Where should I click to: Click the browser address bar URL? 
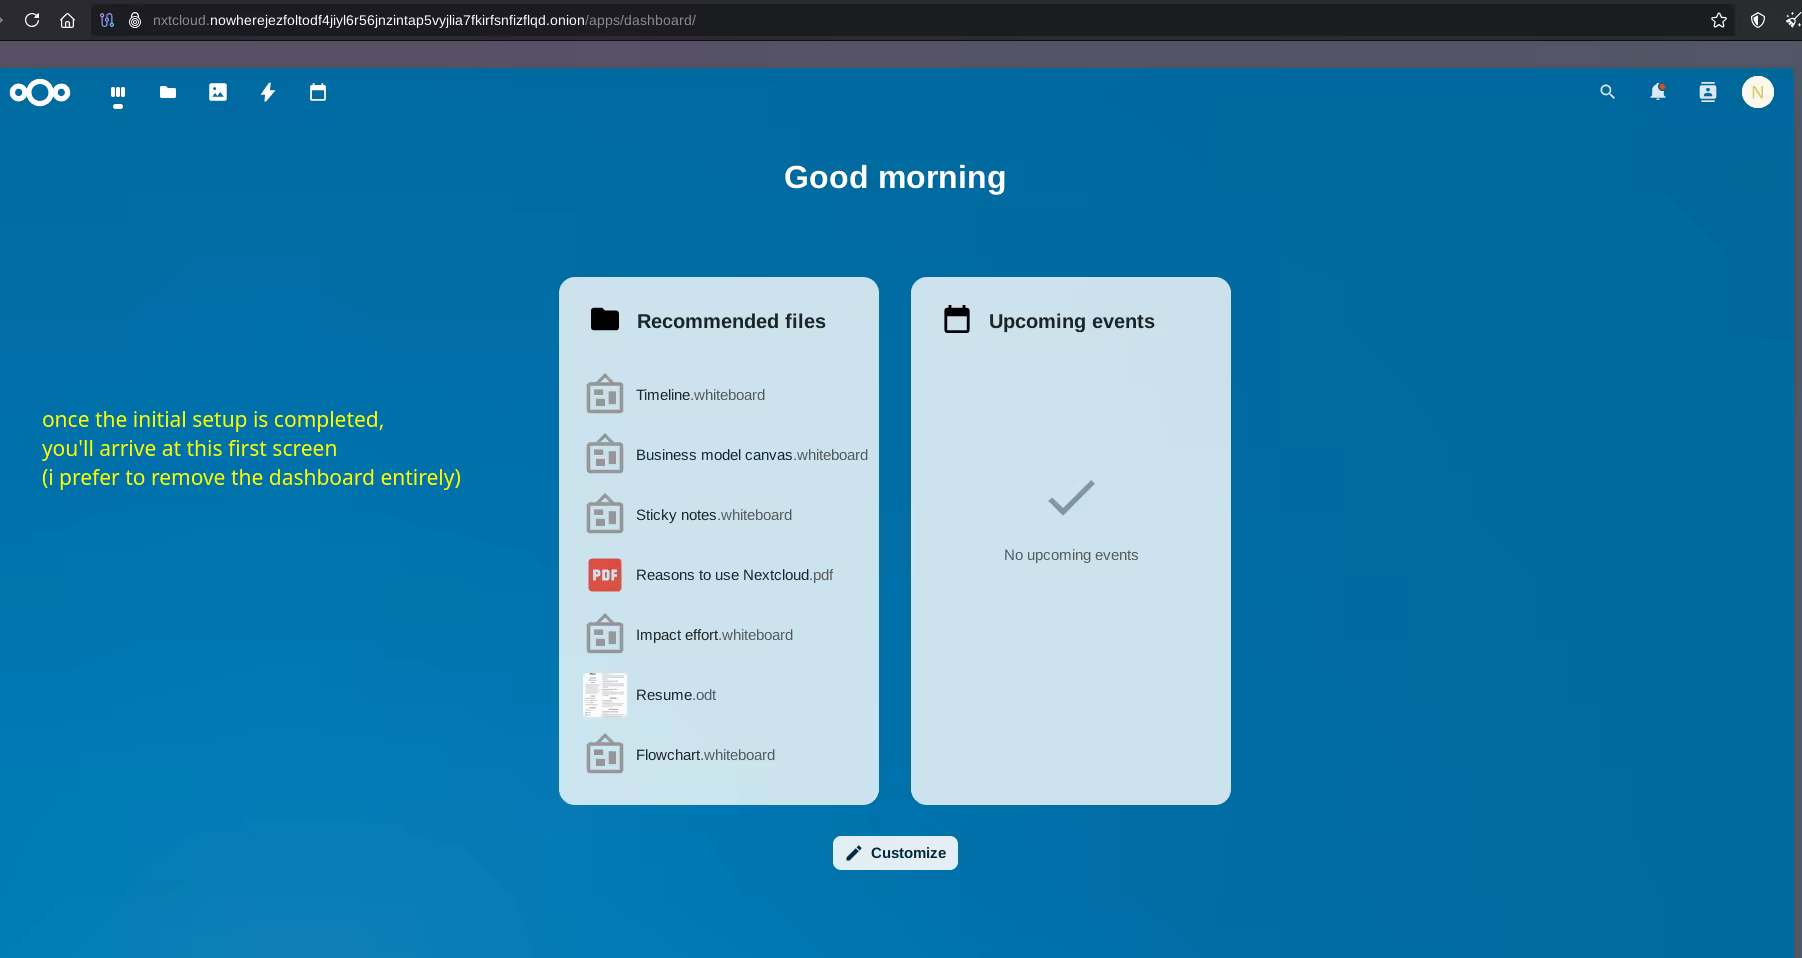[x=424, y=20]
